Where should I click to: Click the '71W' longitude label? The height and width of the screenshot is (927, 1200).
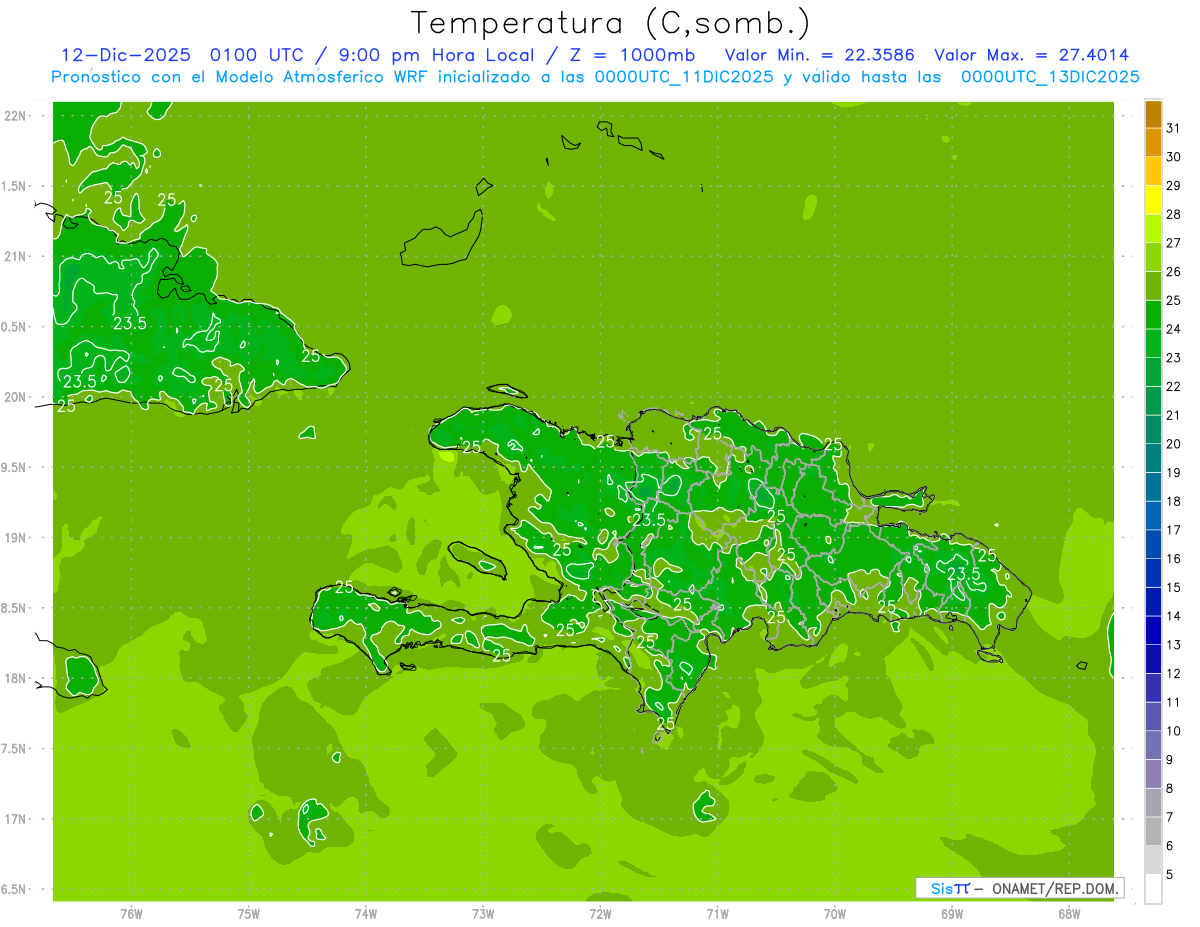[x=717, y=913]
